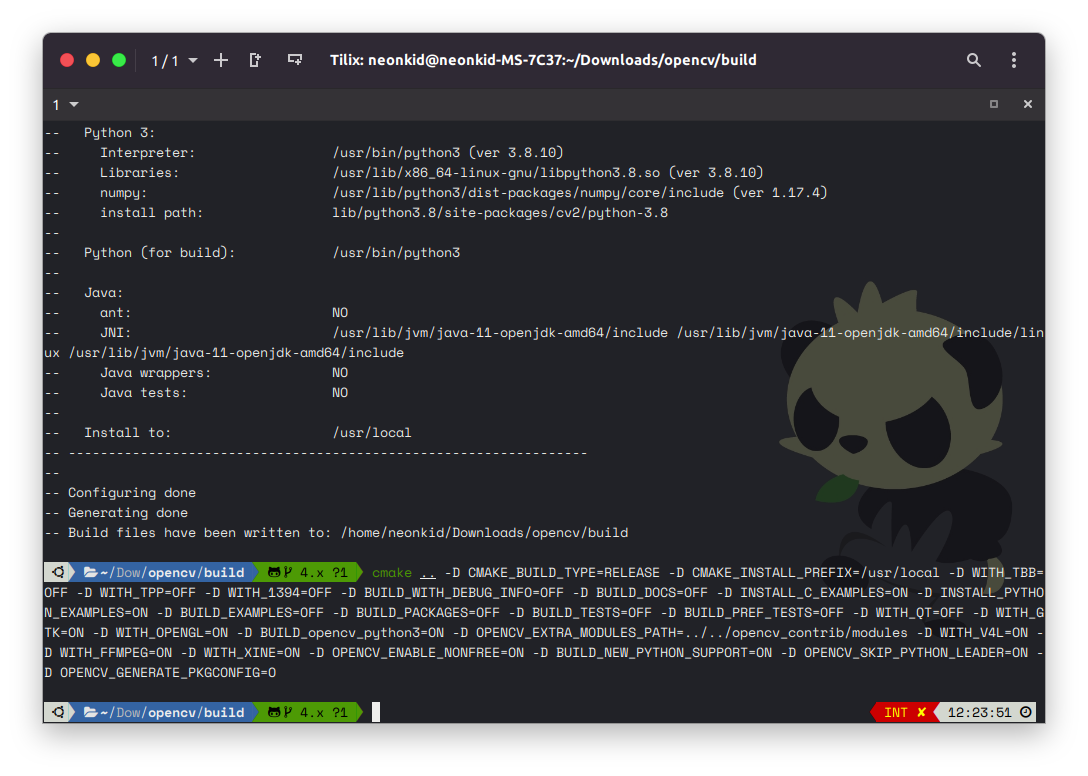Click /usr/bin/python3 (ver 3.8.10) interpreter path

[448, 153]
